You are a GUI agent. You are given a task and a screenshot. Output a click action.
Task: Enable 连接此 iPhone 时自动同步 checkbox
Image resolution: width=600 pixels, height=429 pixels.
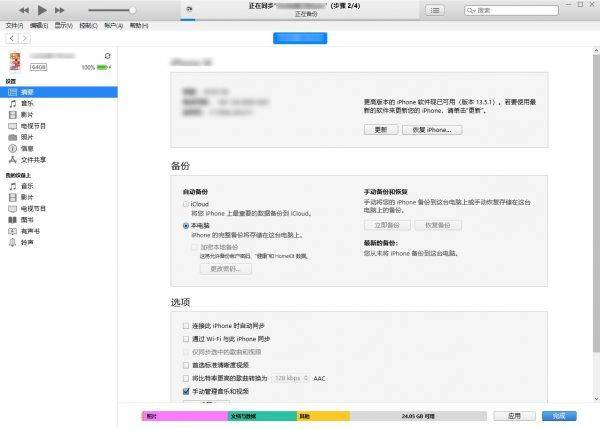coord(186,326)
